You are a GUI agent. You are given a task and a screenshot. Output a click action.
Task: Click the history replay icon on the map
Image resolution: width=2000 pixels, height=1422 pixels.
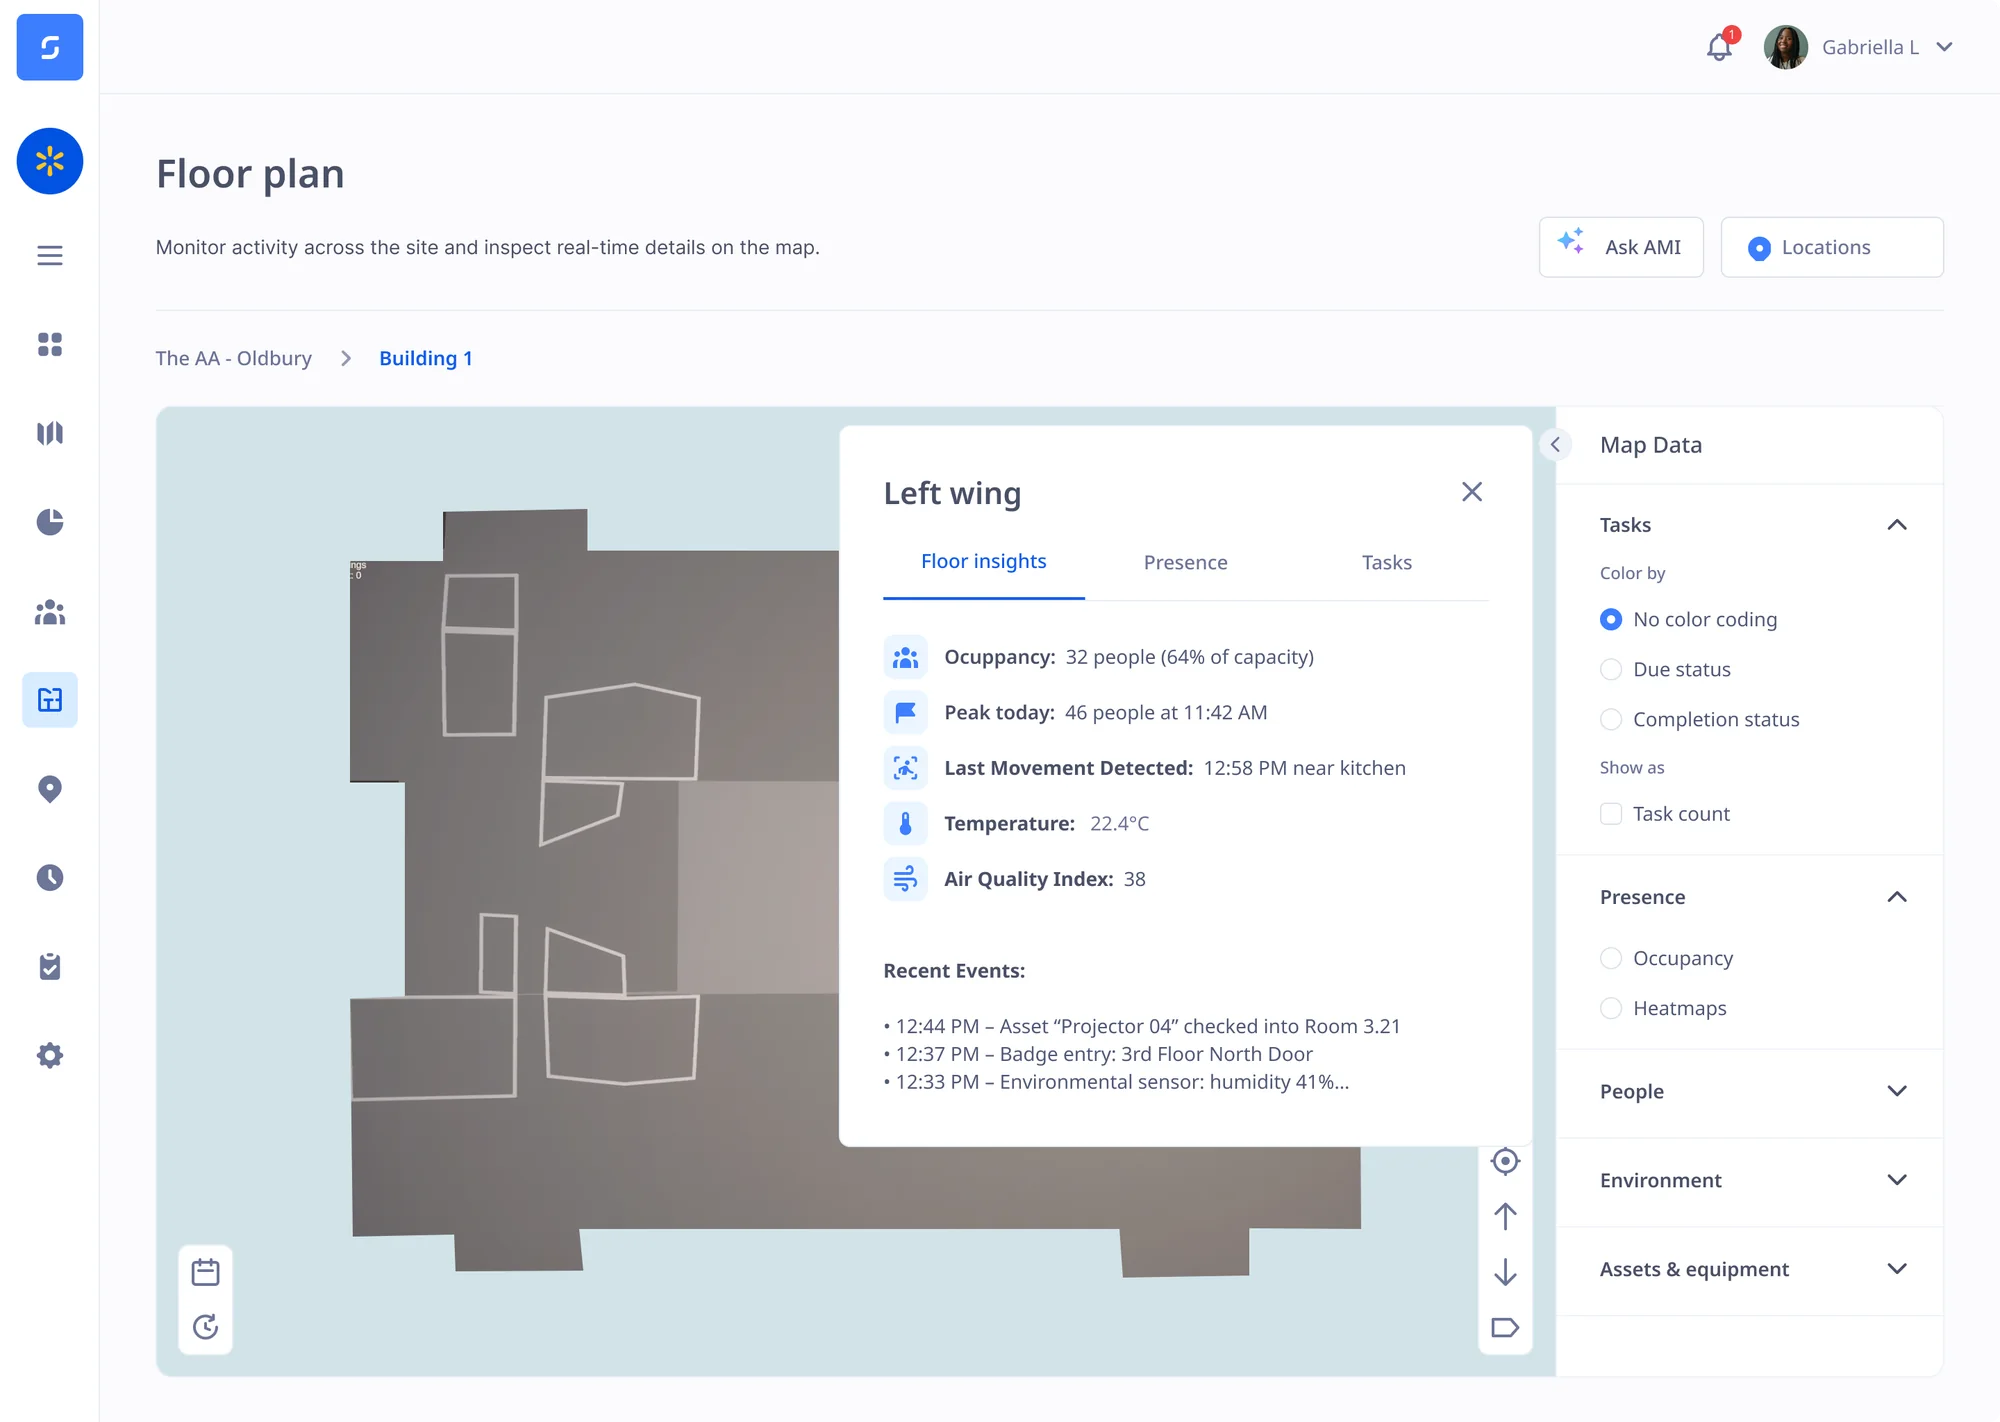(206, 1327)
